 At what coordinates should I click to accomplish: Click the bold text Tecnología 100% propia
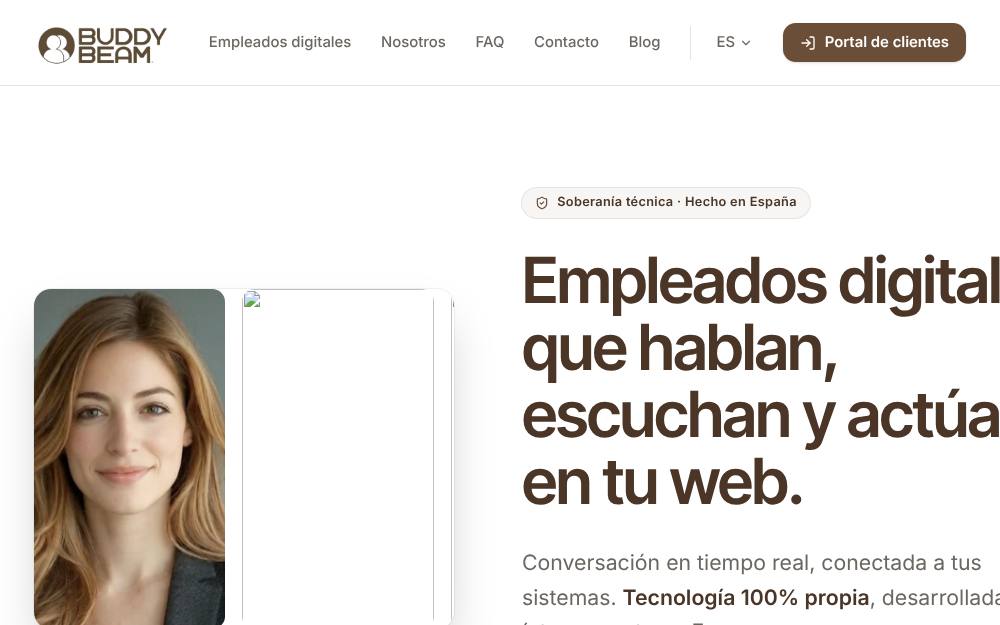pyautogui.click(x=746, y=598)
